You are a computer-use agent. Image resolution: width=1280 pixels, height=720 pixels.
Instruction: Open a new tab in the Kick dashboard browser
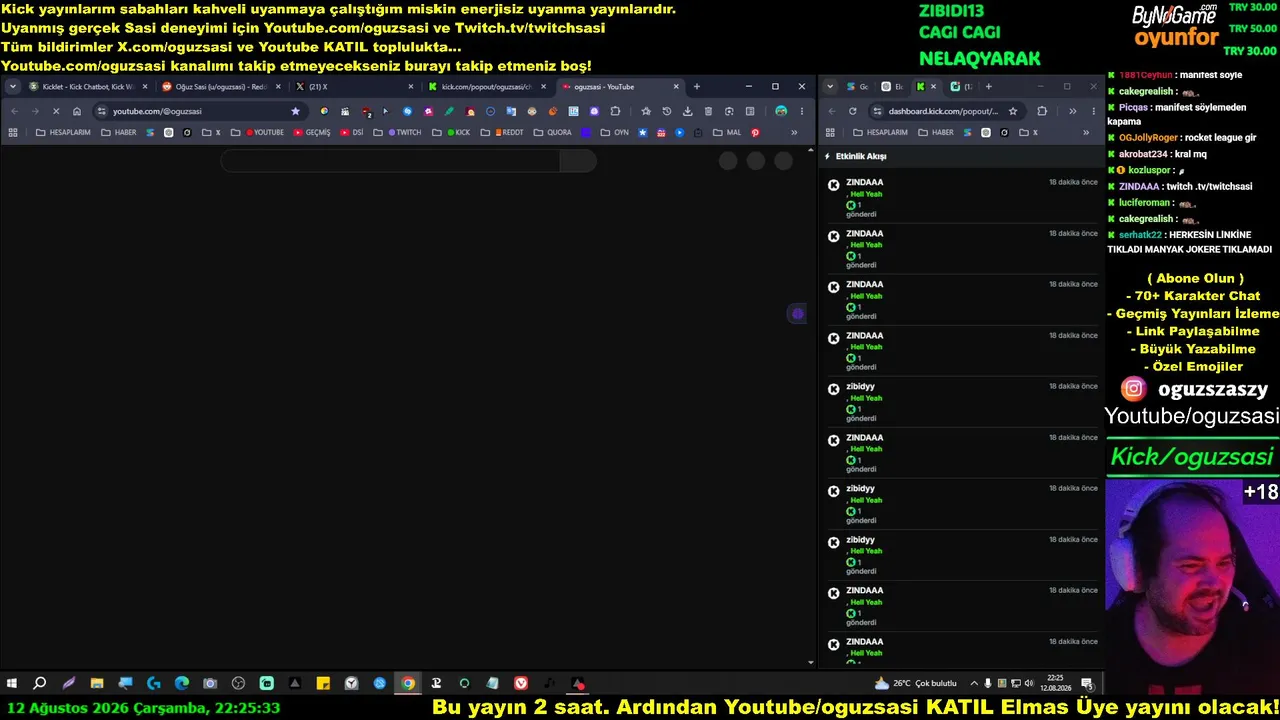[x=989, y=87]
